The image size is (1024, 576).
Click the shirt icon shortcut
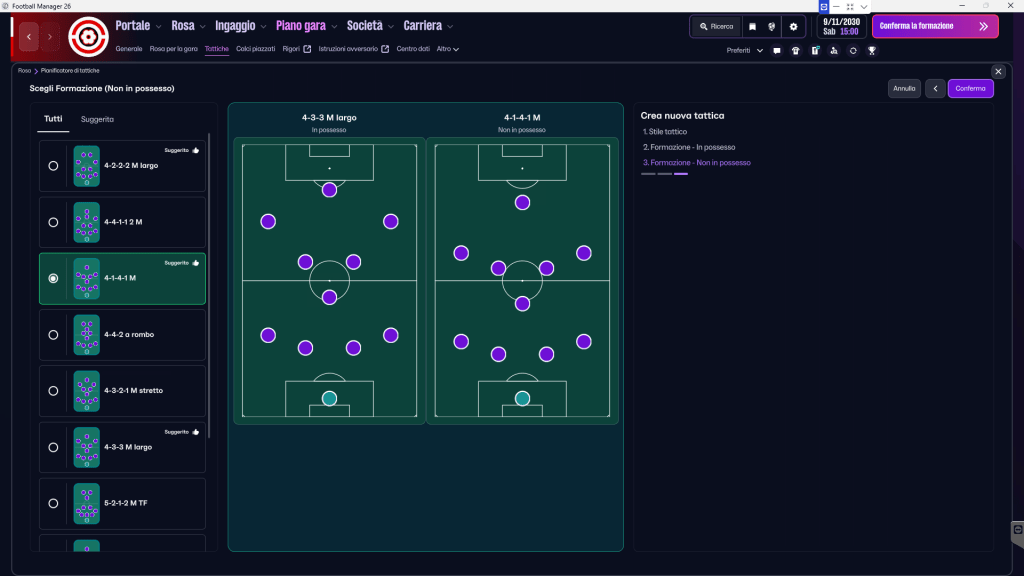tap(795, 50)
